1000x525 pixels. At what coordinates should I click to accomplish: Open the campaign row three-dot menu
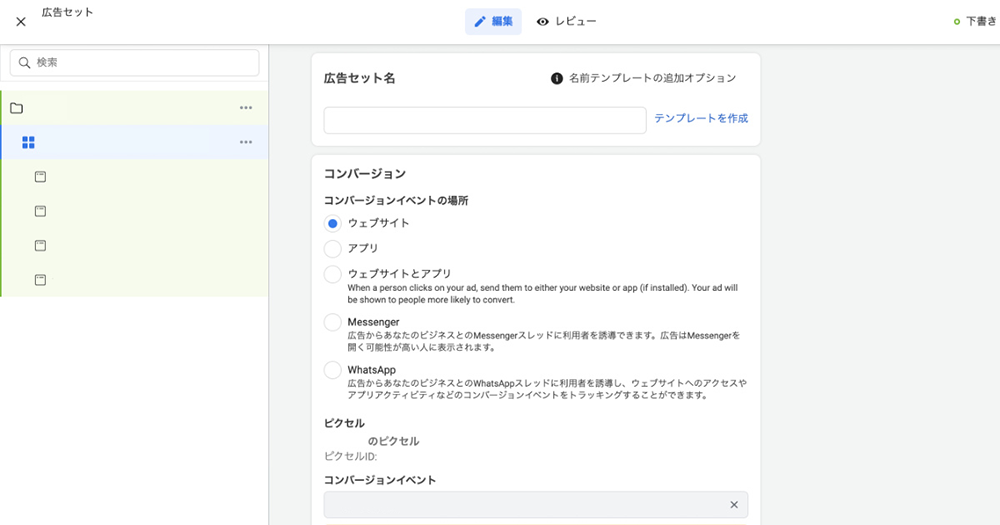click(246, 108)
